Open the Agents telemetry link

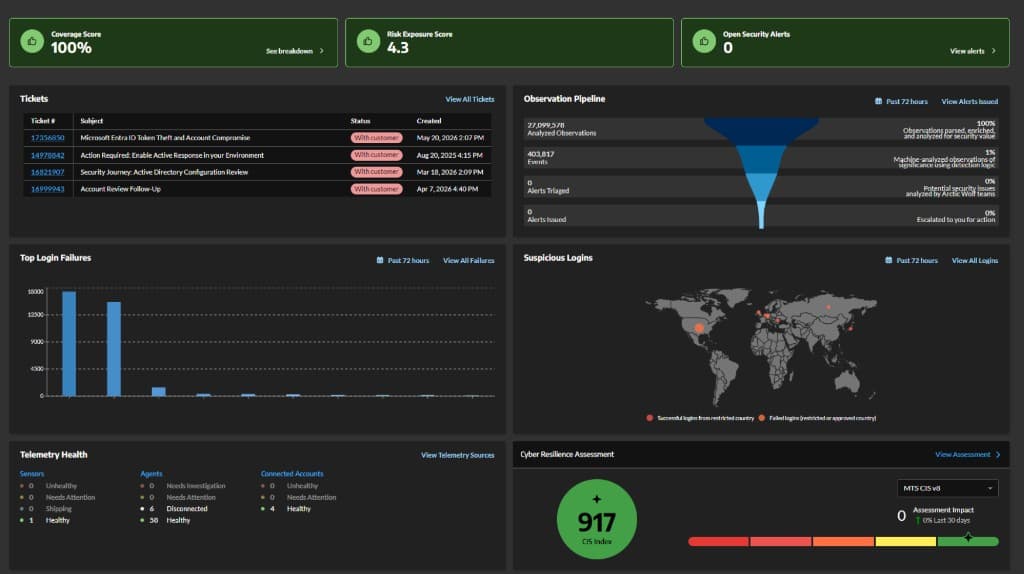click(x=152, y=473)
